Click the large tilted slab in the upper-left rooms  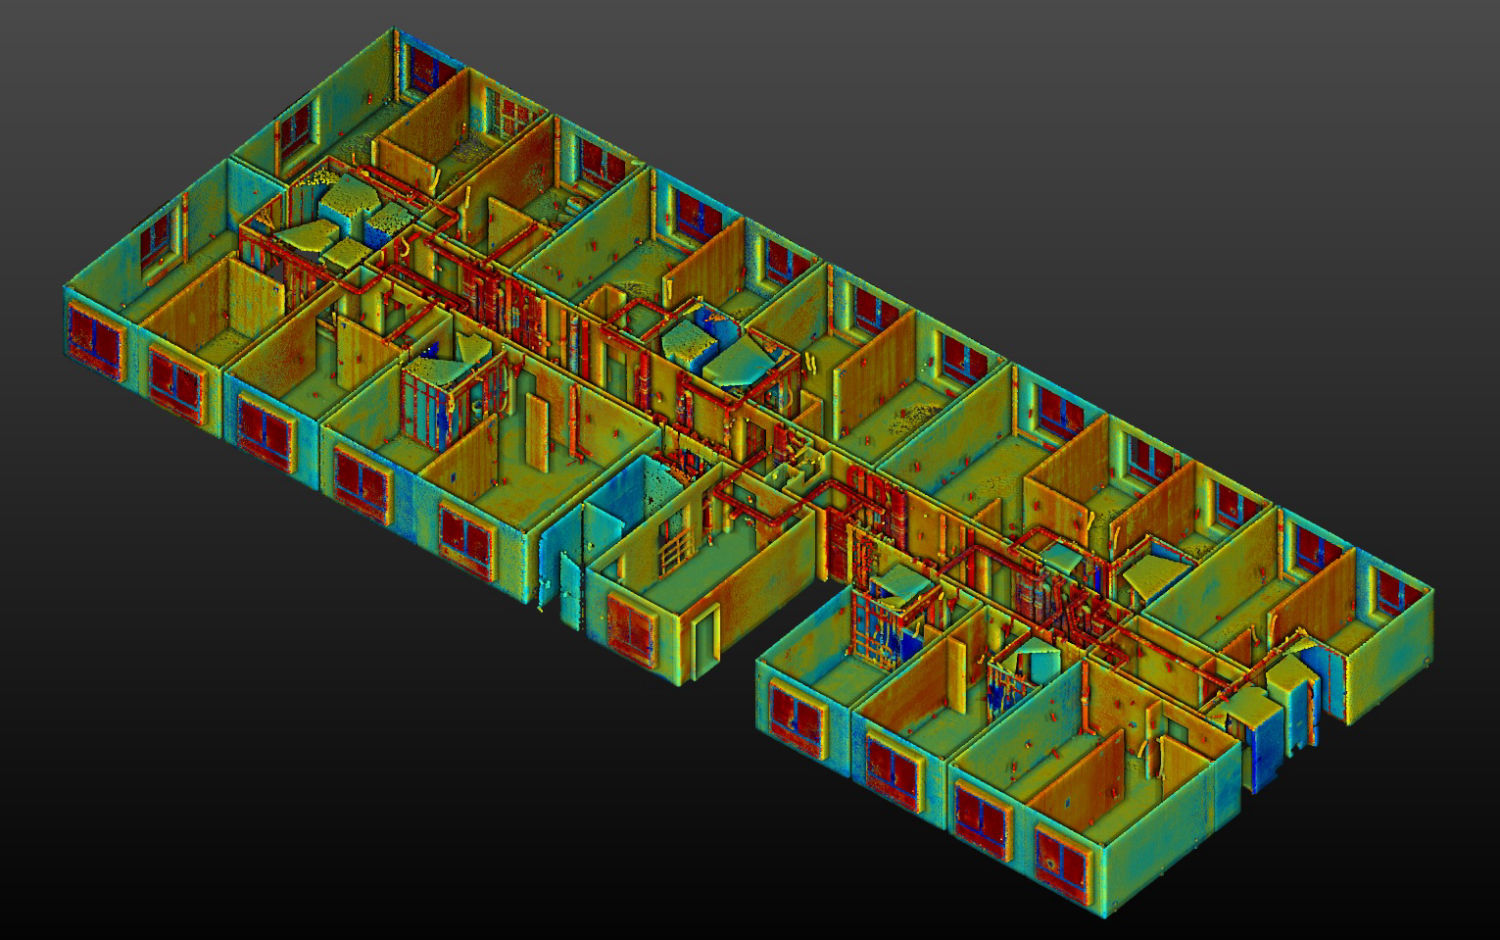coord(312,236)
